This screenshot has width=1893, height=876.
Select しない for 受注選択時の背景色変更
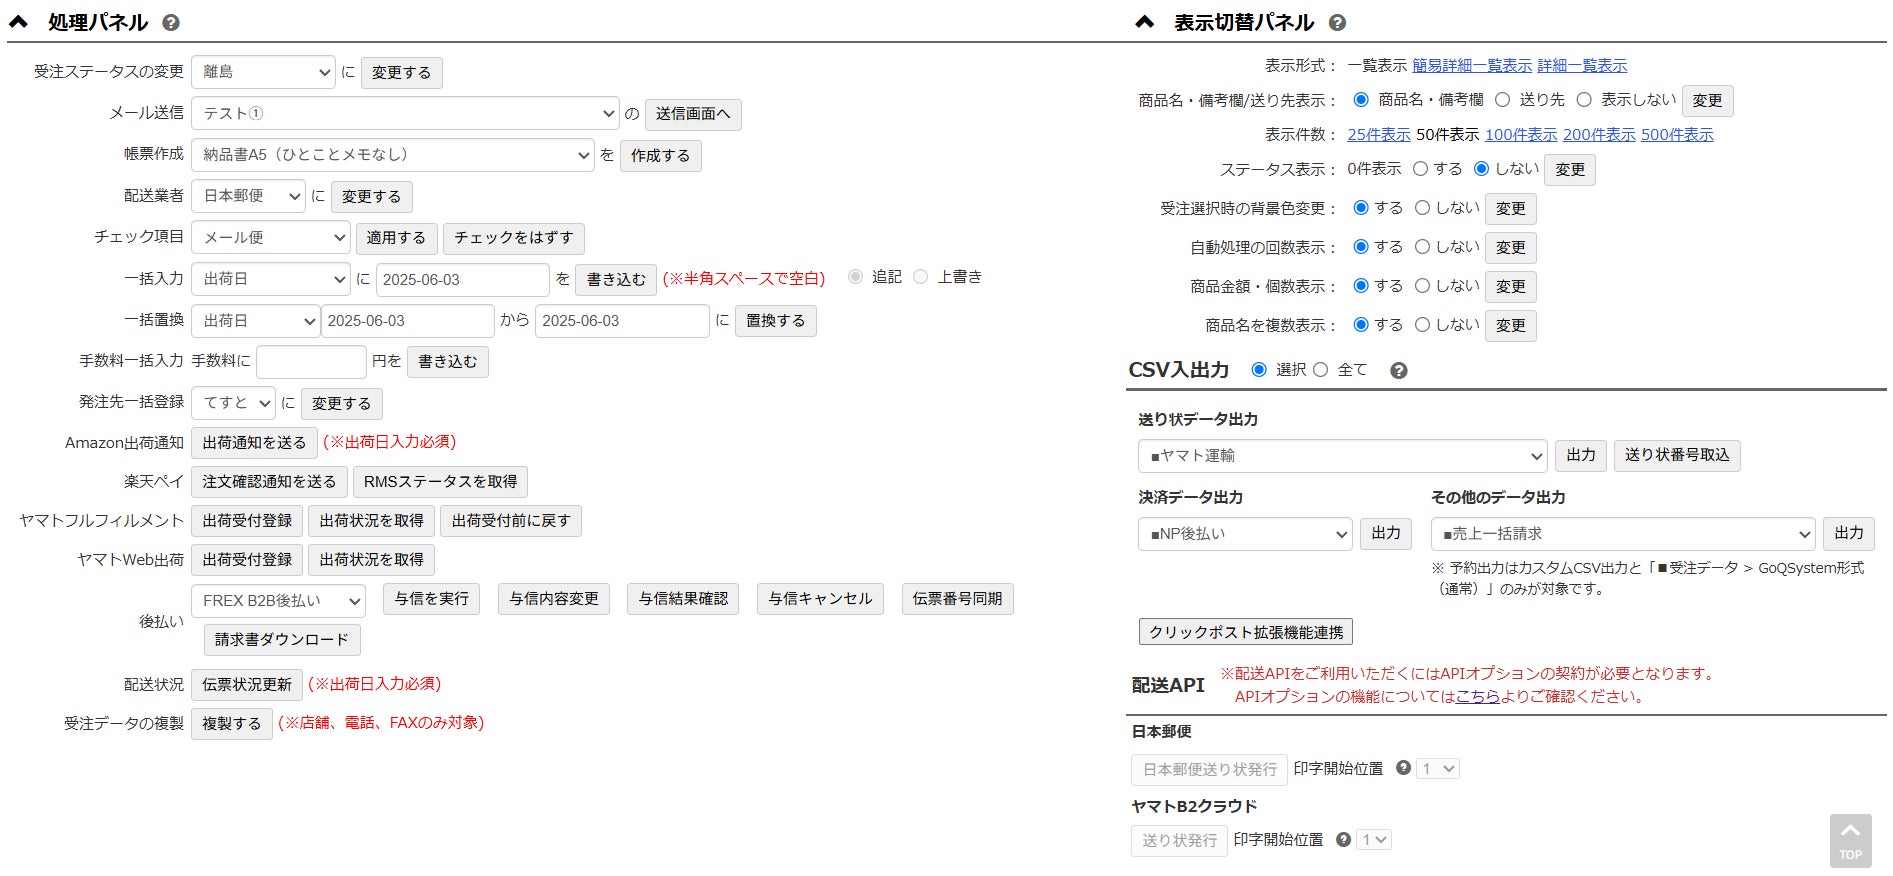point(1422,208)
